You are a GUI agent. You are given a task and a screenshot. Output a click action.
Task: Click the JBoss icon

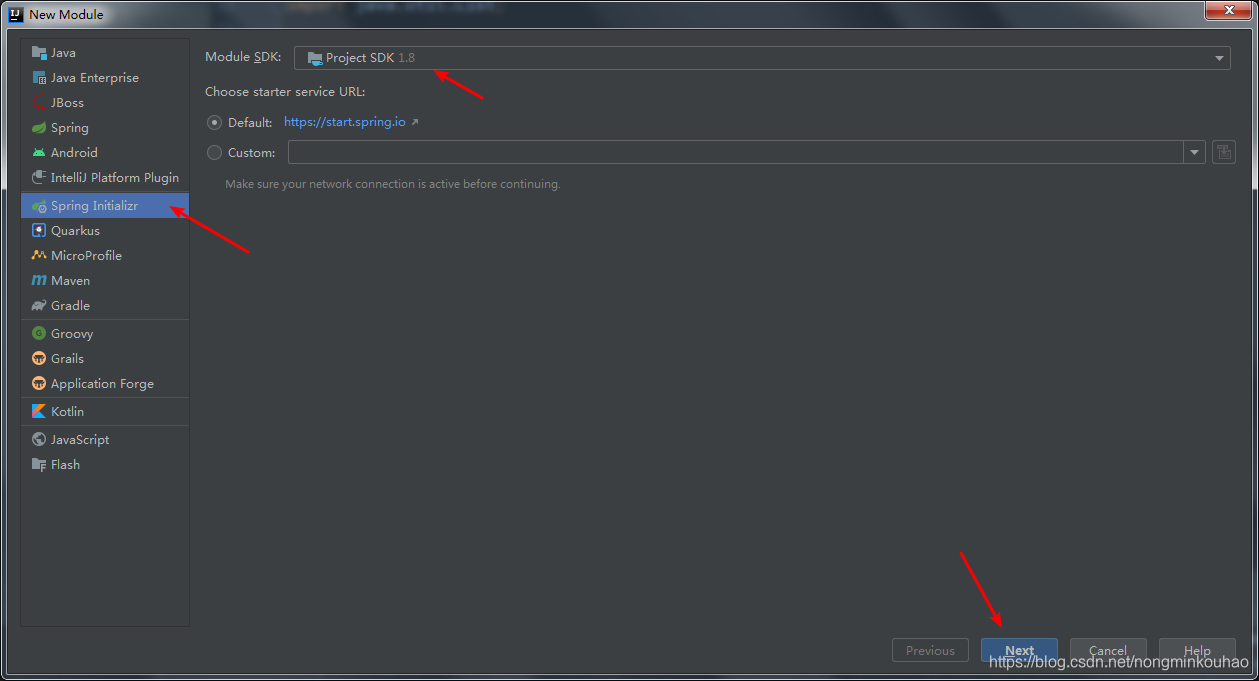click(39, 103)
